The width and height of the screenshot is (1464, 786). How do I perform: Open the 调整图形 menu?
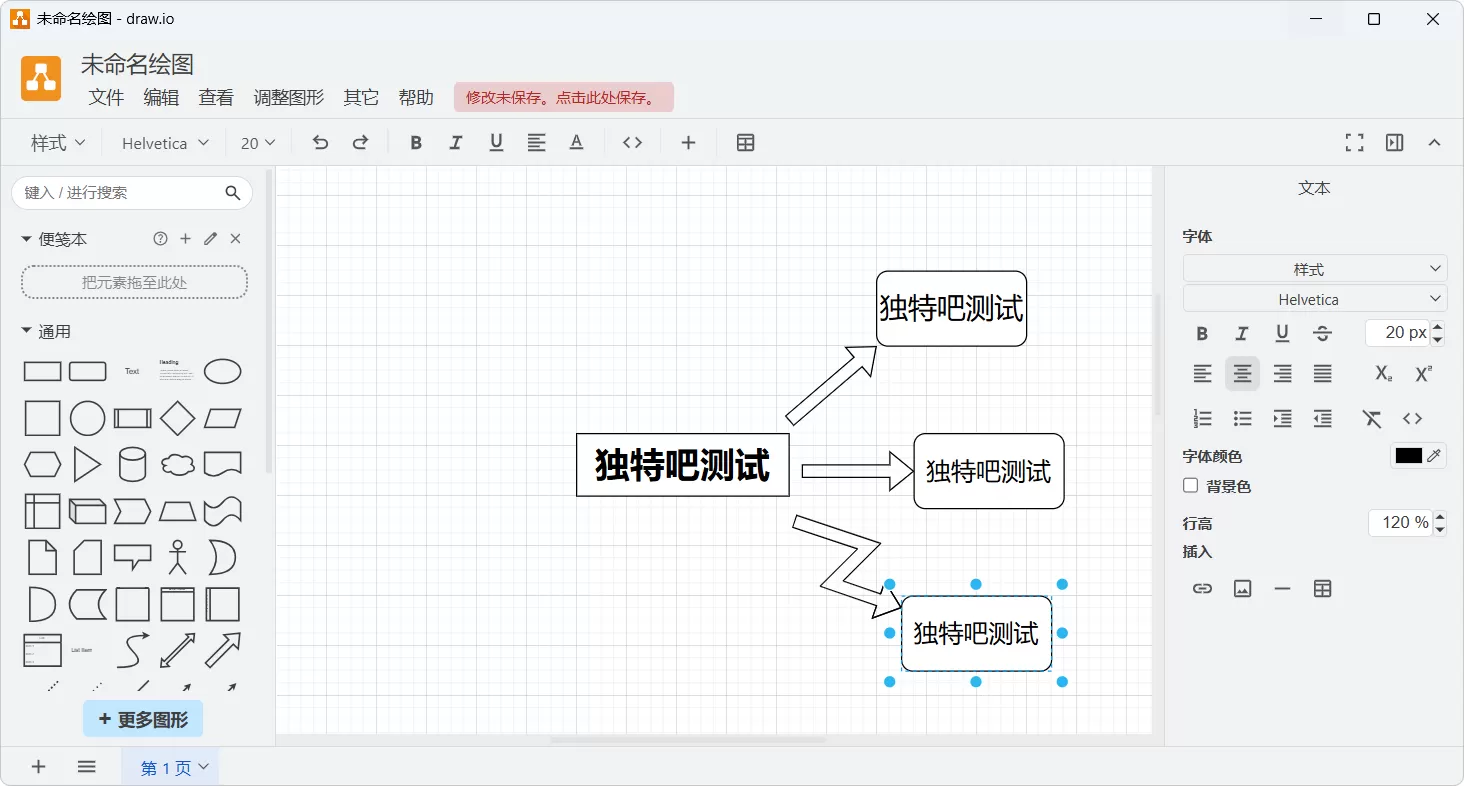point(288,97)
